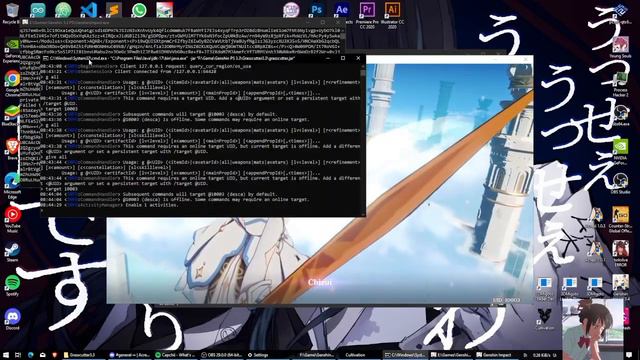Viewport: 640px width, 360px height.
Task: Open the notification center icon
Action: (629, 355)
